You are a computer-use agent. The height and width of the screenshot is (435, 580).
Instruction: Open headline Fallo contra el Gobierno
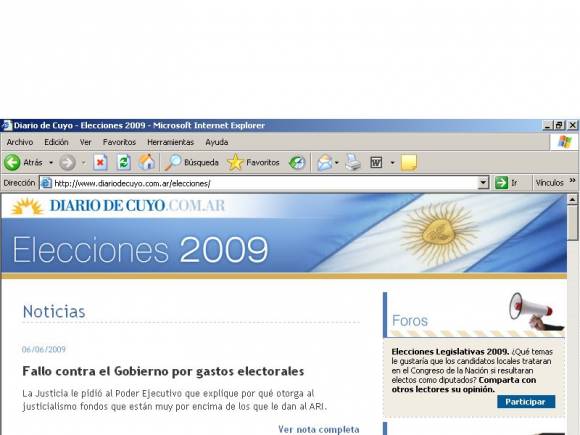point(163,371)
